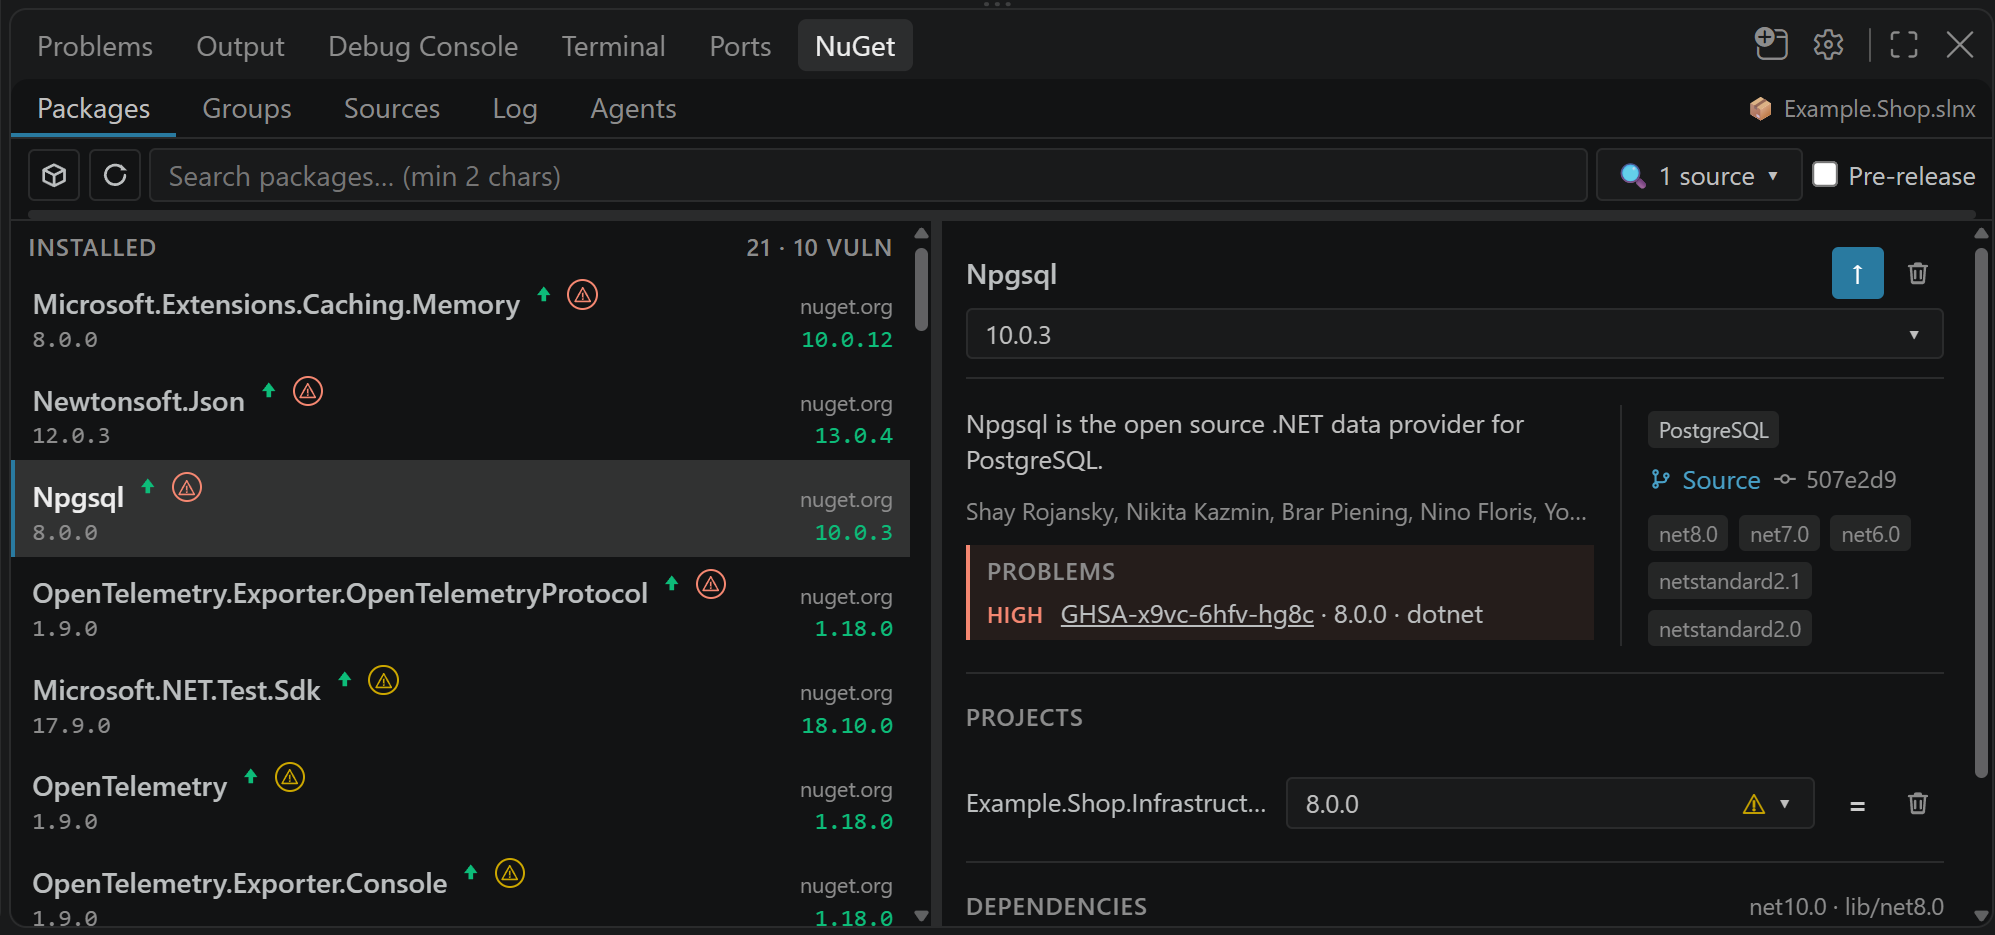Click the equals icon in Projects row
1995x935 pixels.
1857,805
